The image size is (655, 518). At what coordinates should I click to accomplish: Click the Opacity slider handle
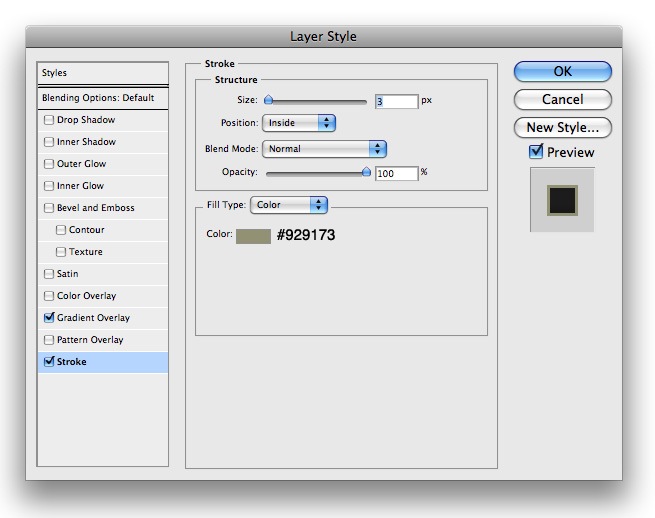(366, 172)
